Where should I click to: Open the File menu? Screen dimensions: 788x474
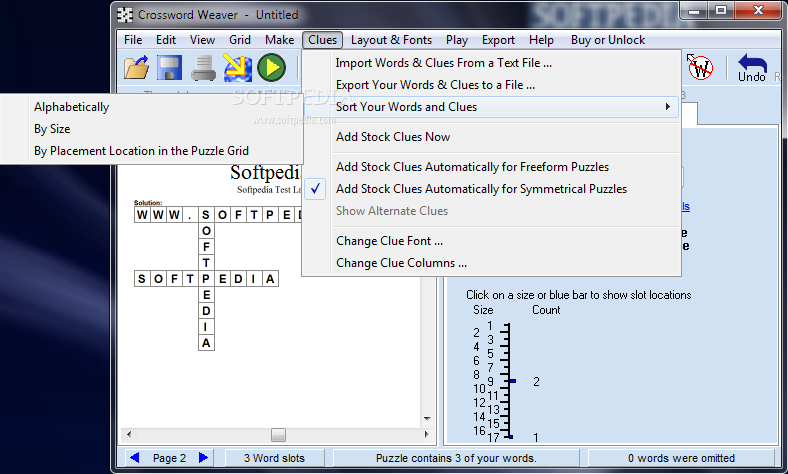pos(133,40)
